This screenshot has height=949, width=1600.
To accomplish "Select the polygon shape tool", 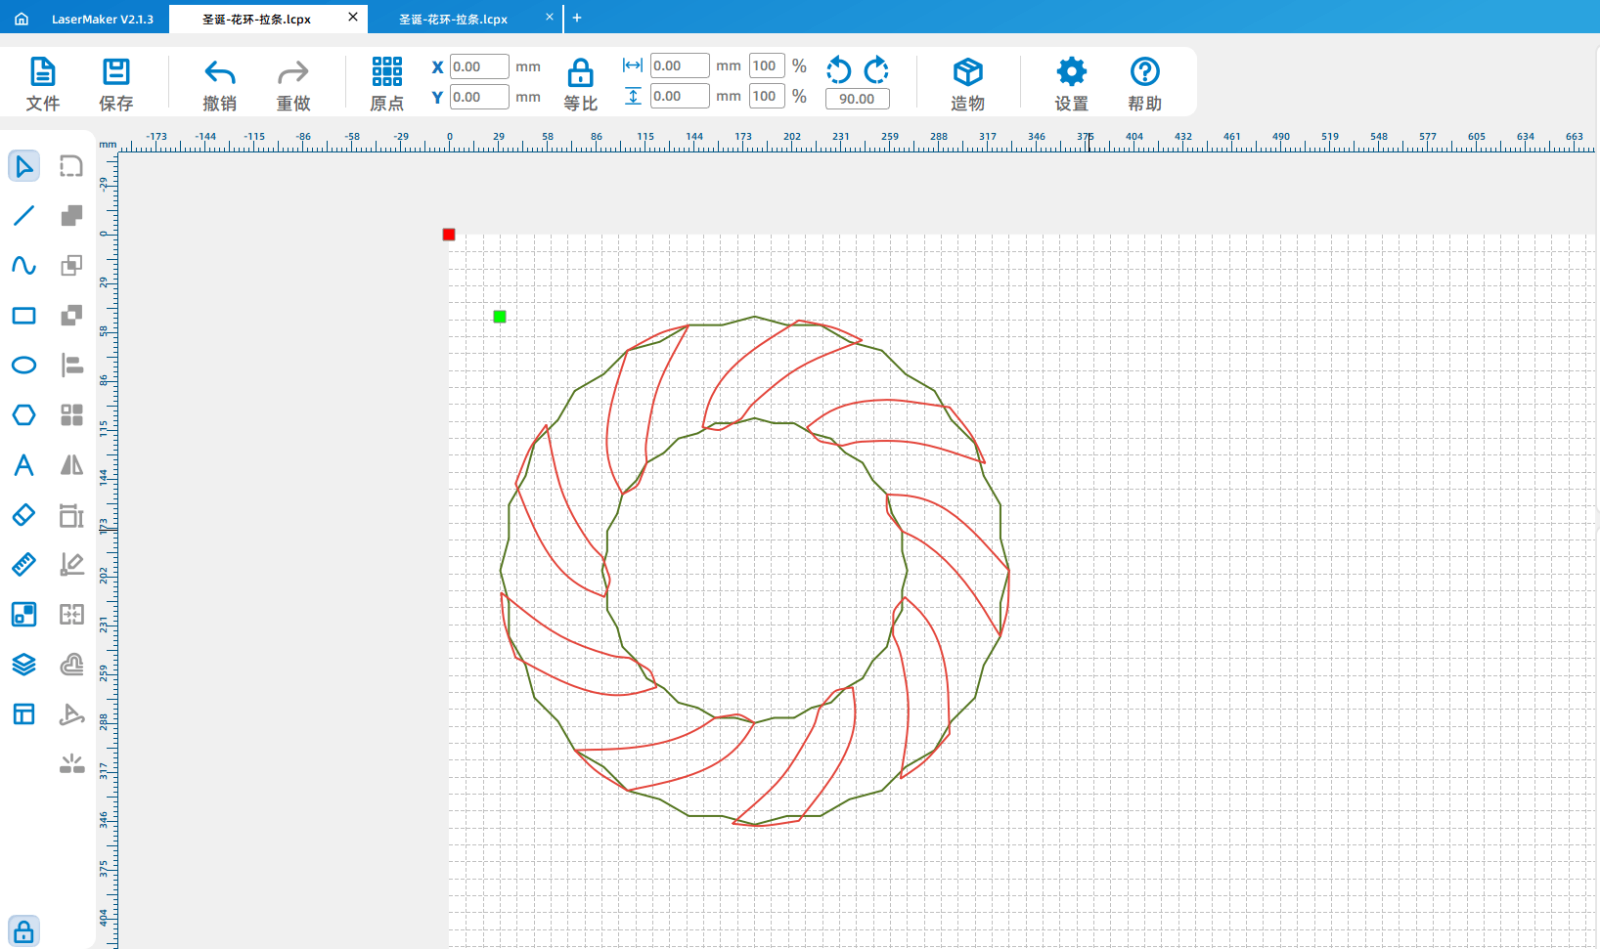I will pyautogui.click(x=24, y=415).
